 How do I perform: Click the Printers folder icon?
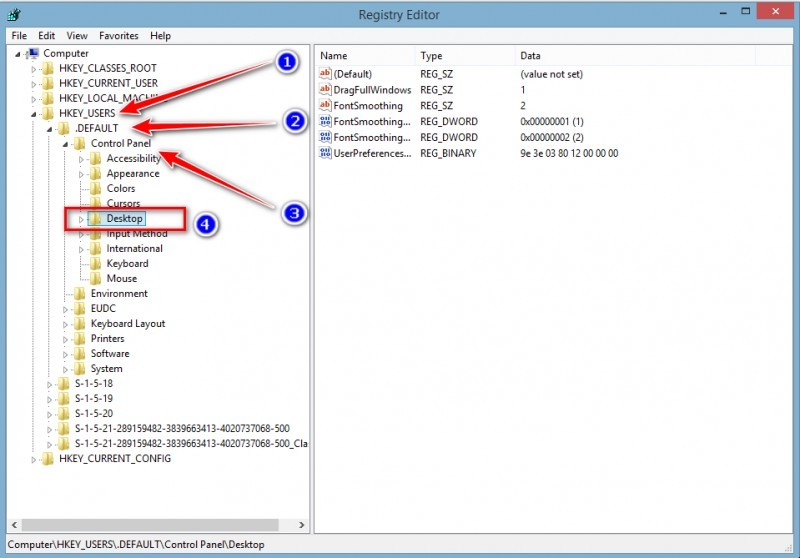pos(80,339)
